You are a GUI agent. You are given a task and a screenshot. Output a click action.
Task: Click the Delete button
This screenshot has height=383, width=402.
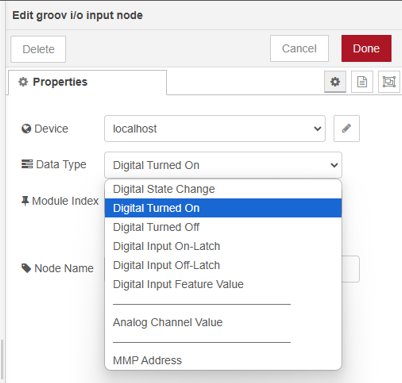pyautogui.click(x=38, y=49)
